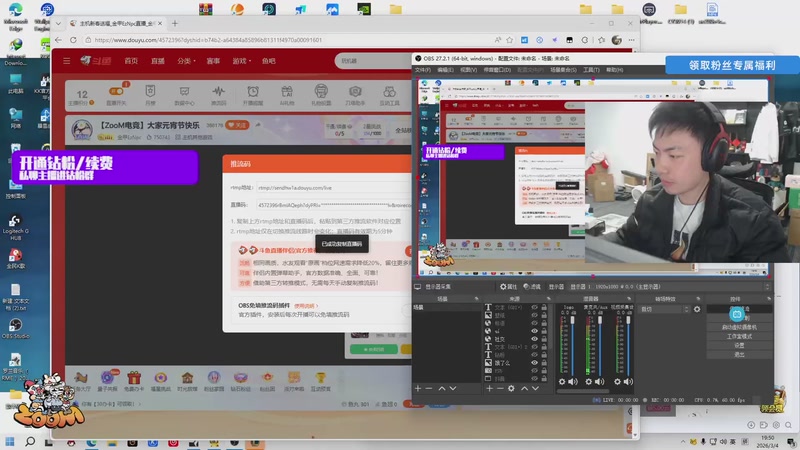Toggle visibility of the w1 source

(x=534, y=331)
